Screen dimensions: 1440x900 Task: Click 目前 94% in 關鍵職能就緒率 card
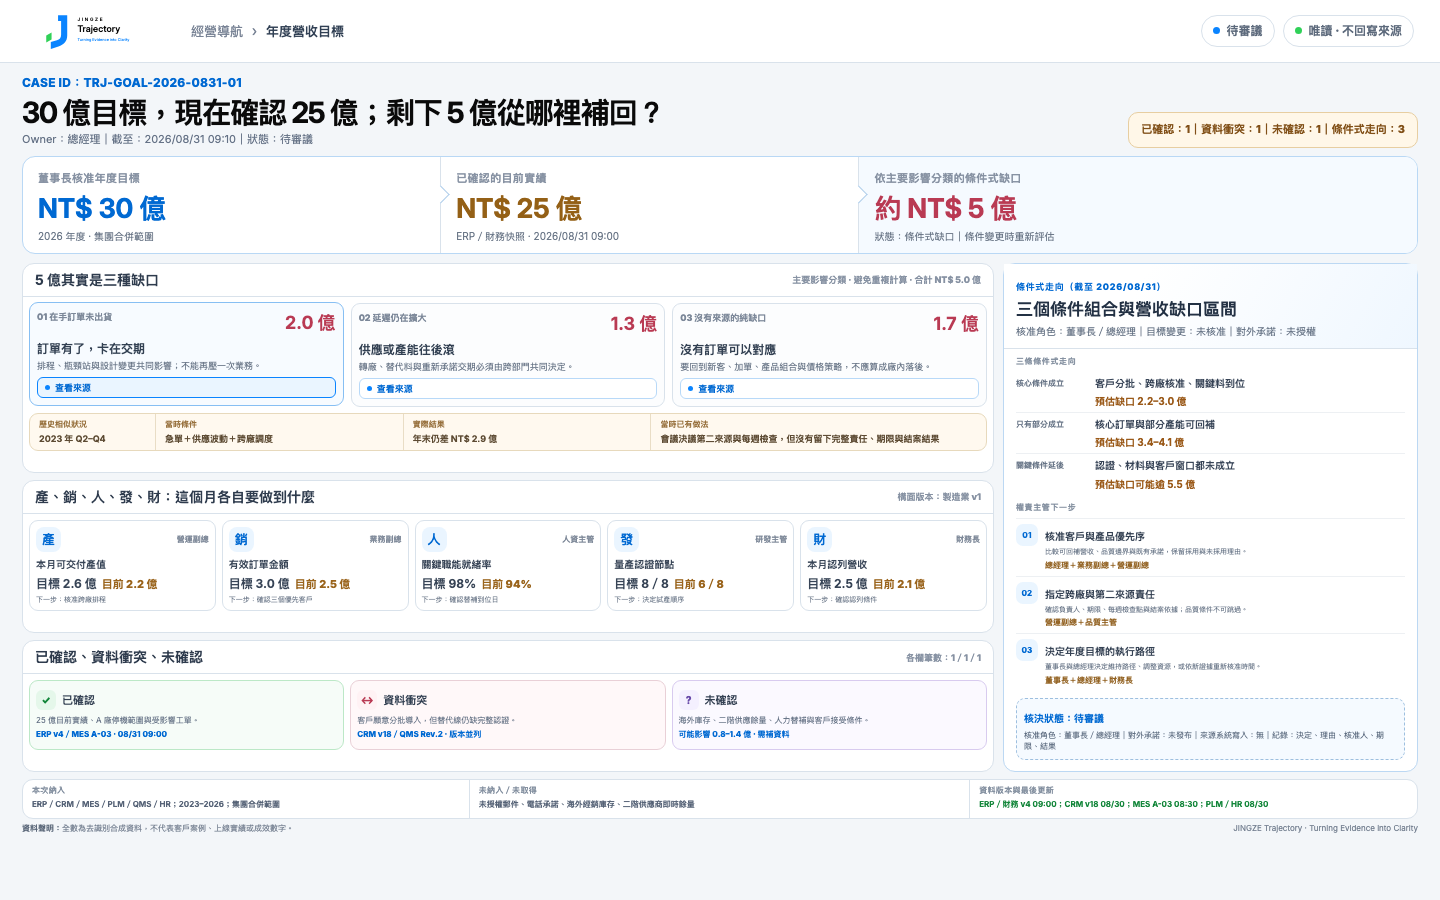tap(507, 584)
